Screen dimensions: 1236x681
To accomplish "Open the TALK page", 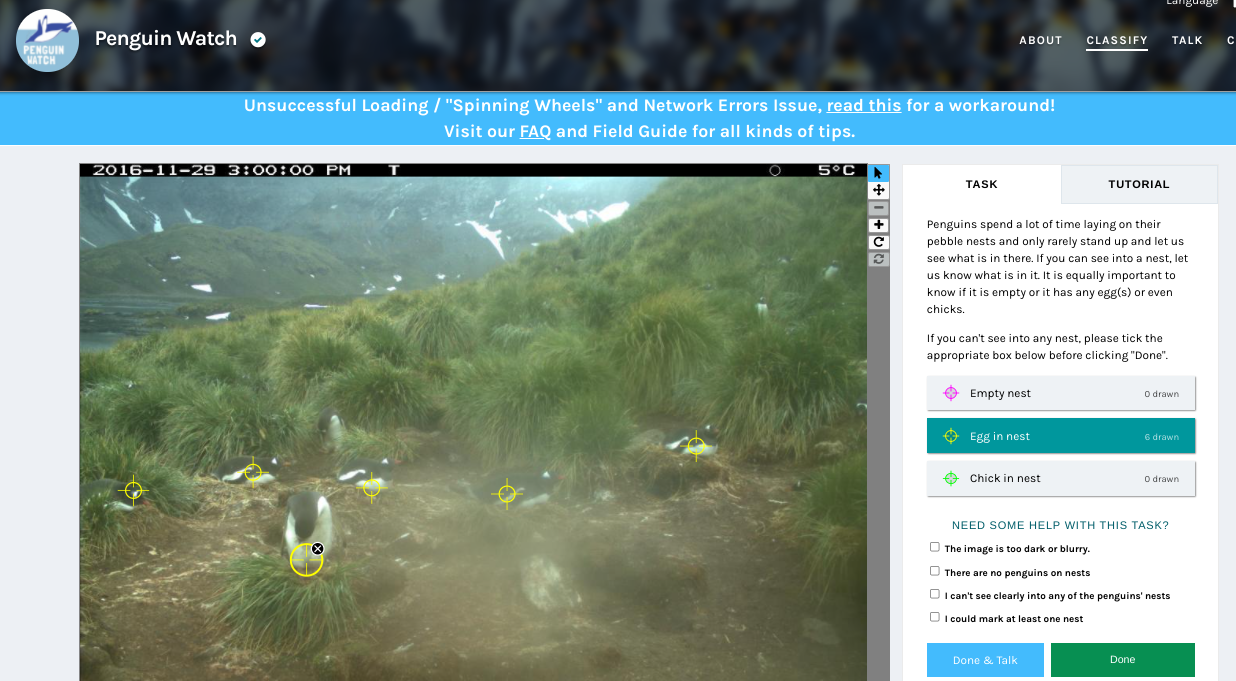I will [1187, 41].
